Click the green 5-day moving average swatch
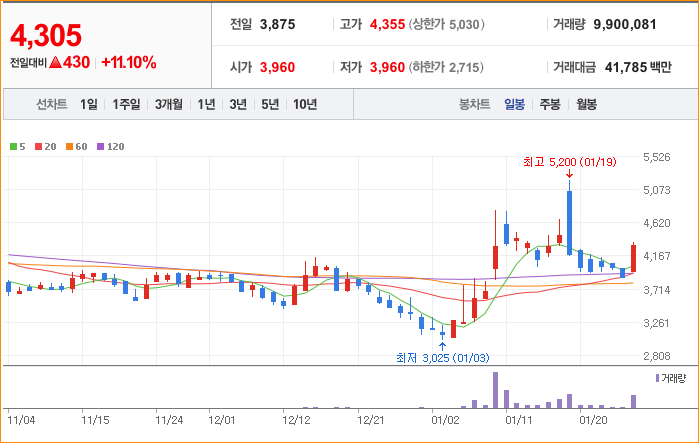 click(x=13, y=147)
